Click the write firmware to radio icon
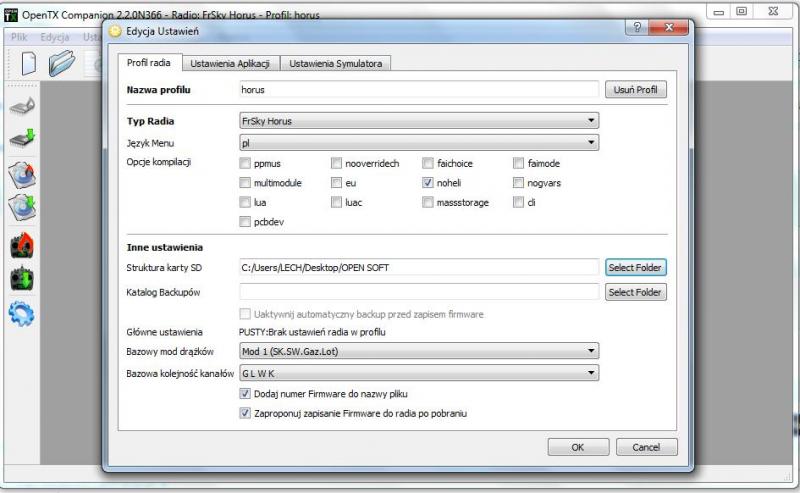 click(23, 106)
